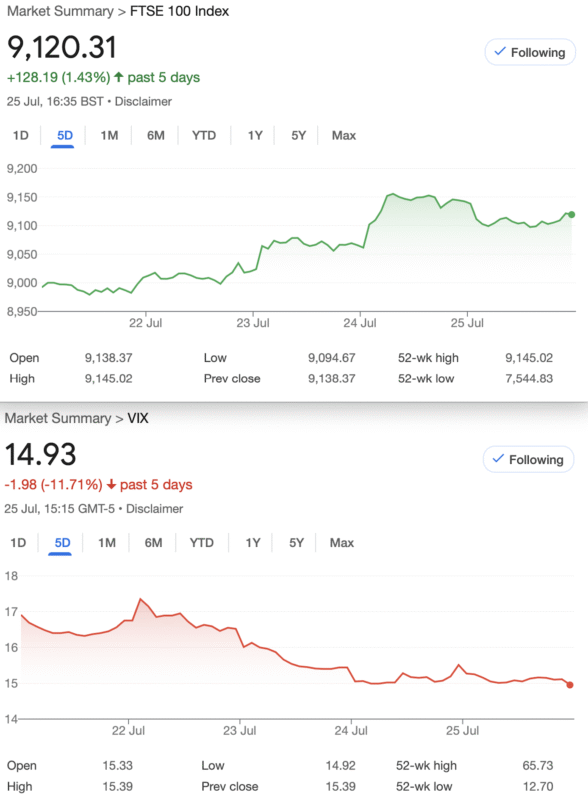Select the 1M range on FTSE chart
This screenshot has width=588, height=800.
(x=109, y=135)
